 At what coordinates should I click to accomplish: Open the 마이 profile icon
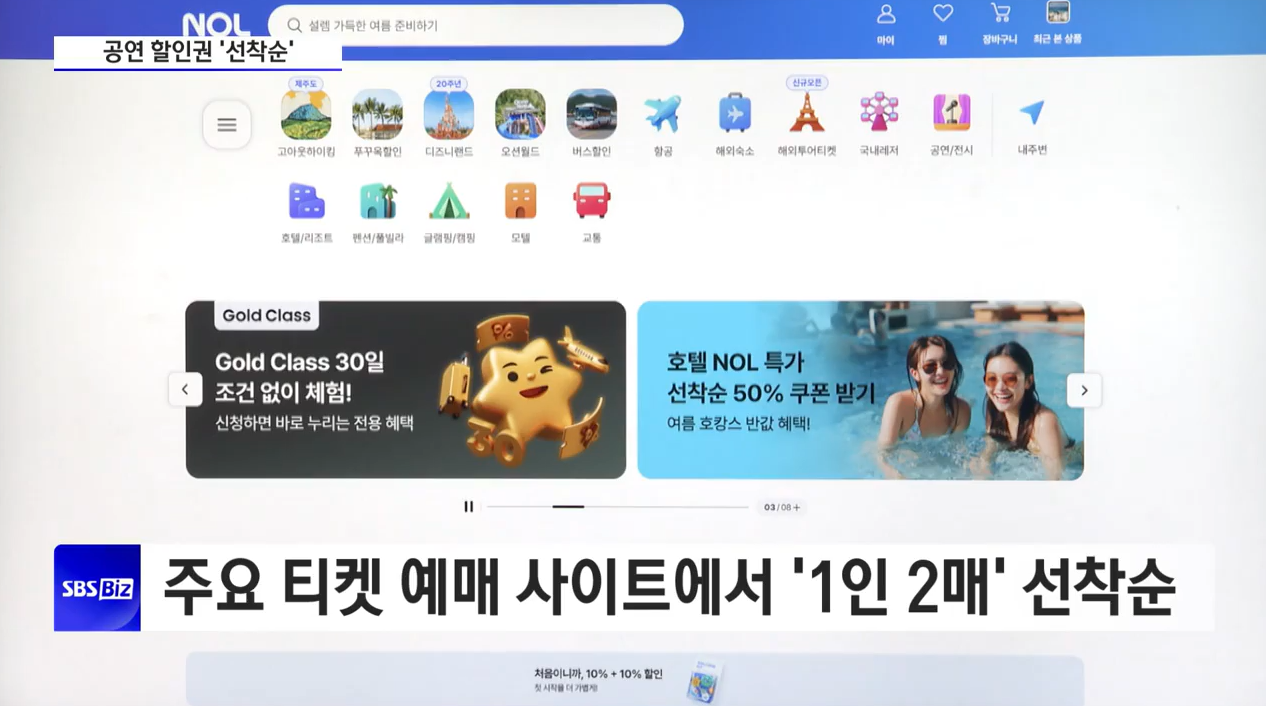point(885,15)
